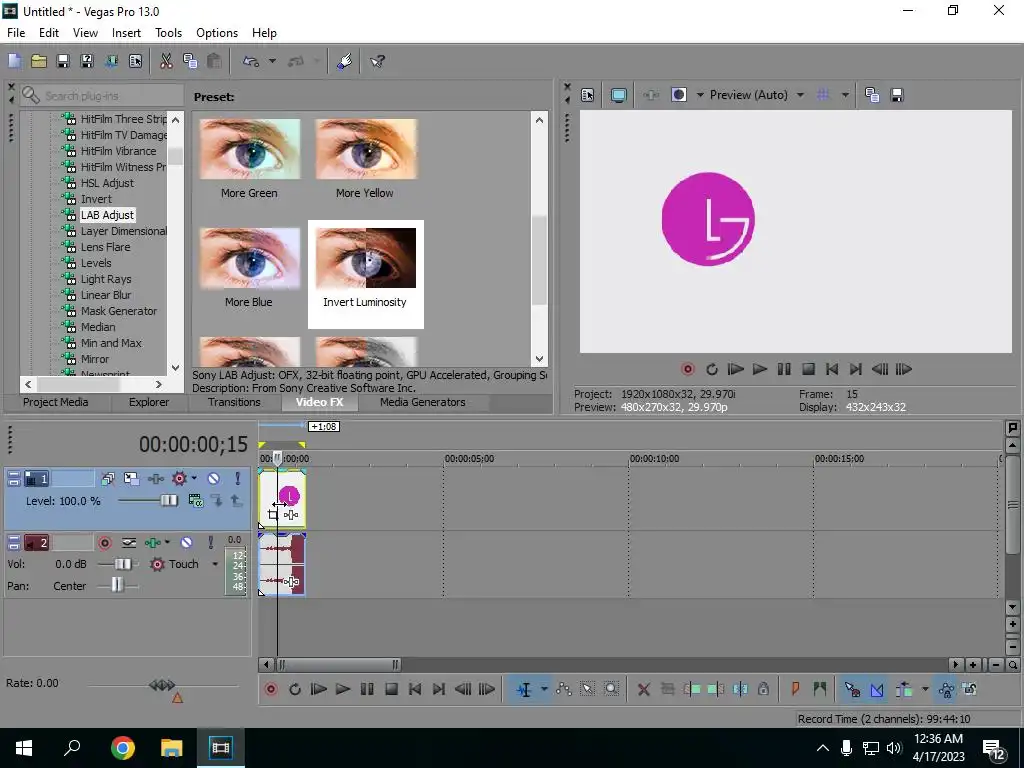The image size is (1024, 768).
Task: Open the Tools menu
Action: [168, 33]
